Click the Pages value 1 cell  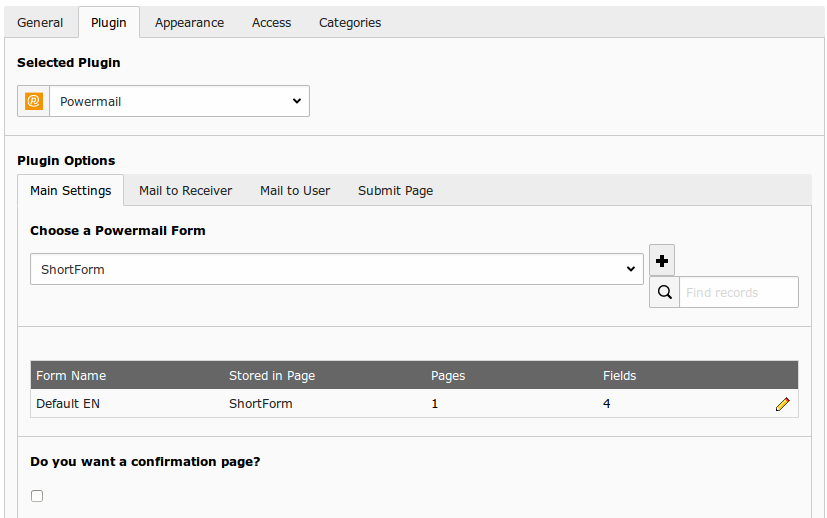(x=435, y=404)
